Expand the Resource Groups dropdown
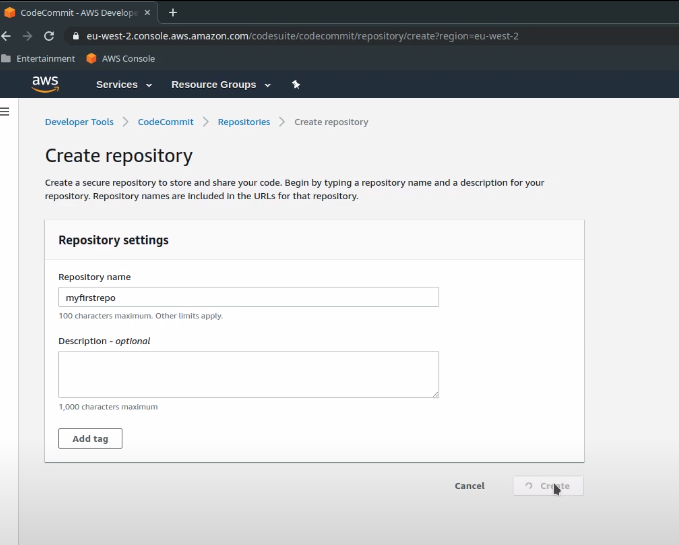 pyautogui.click(x=221, y=84)
